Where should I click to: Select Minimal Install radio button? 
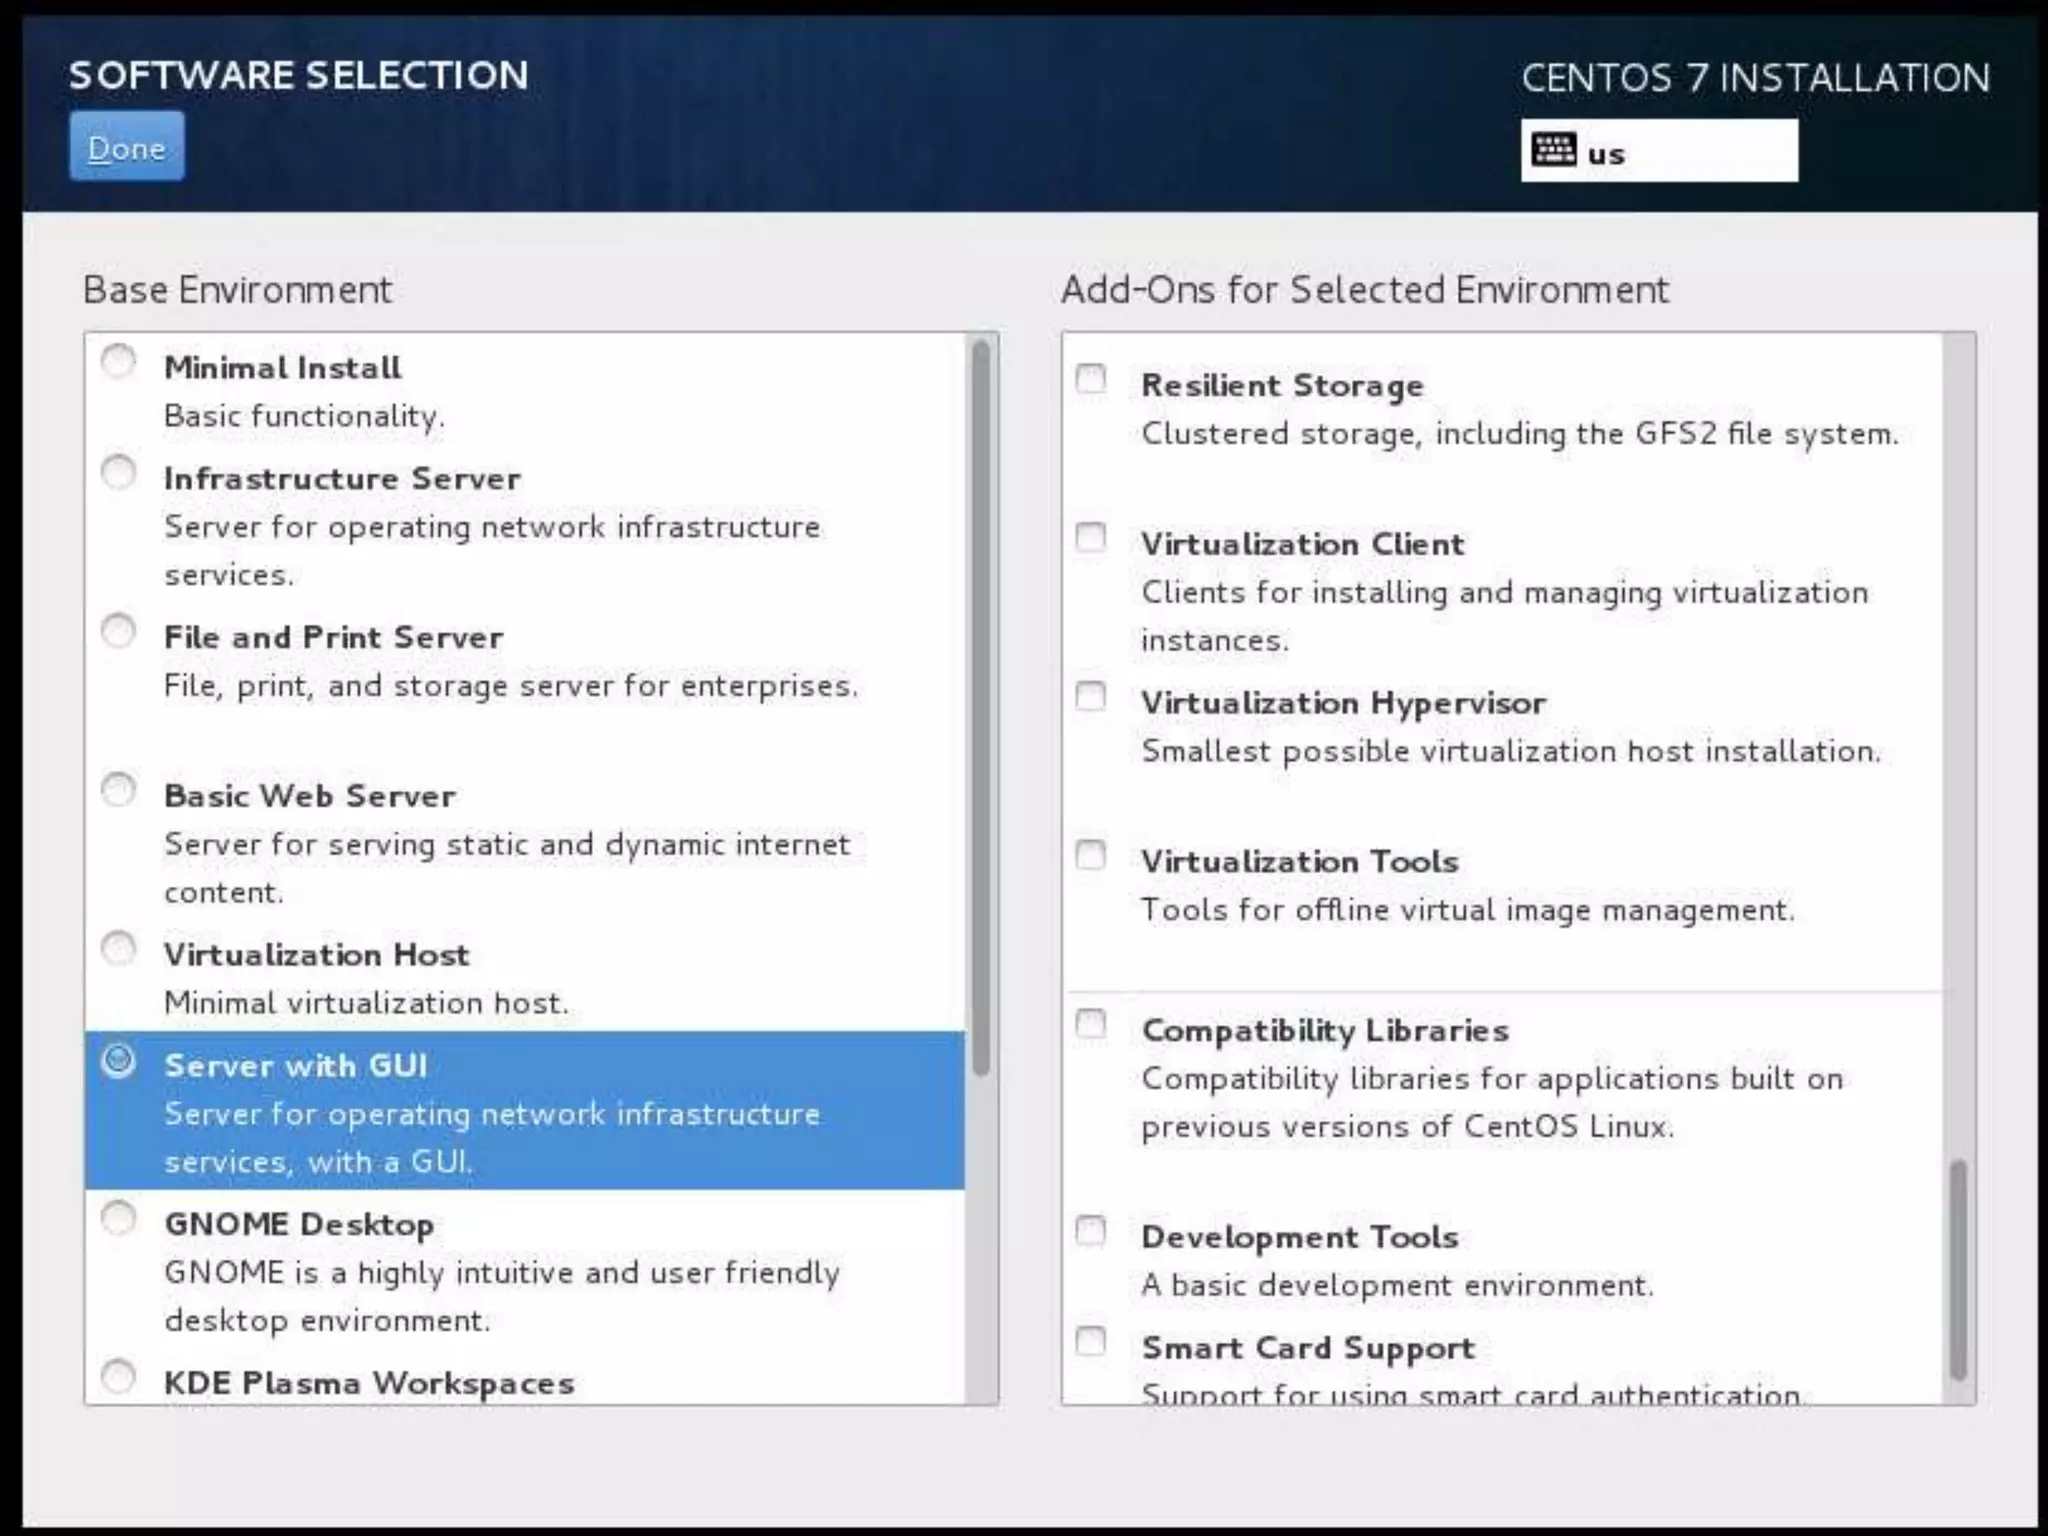coord(119,361)
